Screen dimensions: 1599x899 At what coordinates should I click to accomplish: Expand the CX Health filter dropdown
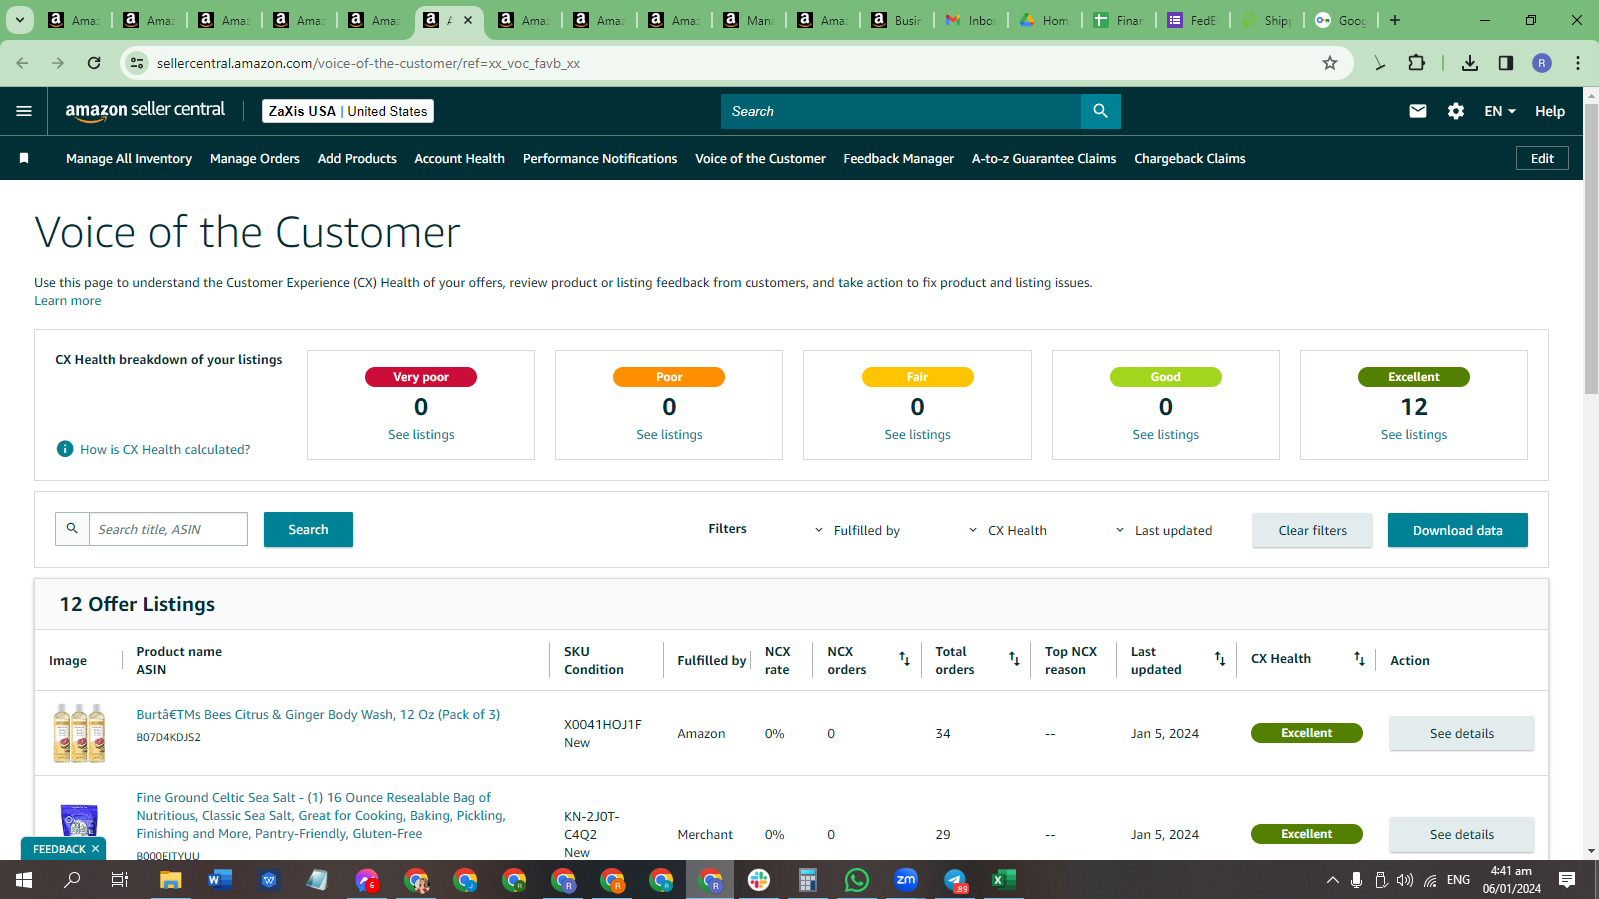coord(1007,530)
